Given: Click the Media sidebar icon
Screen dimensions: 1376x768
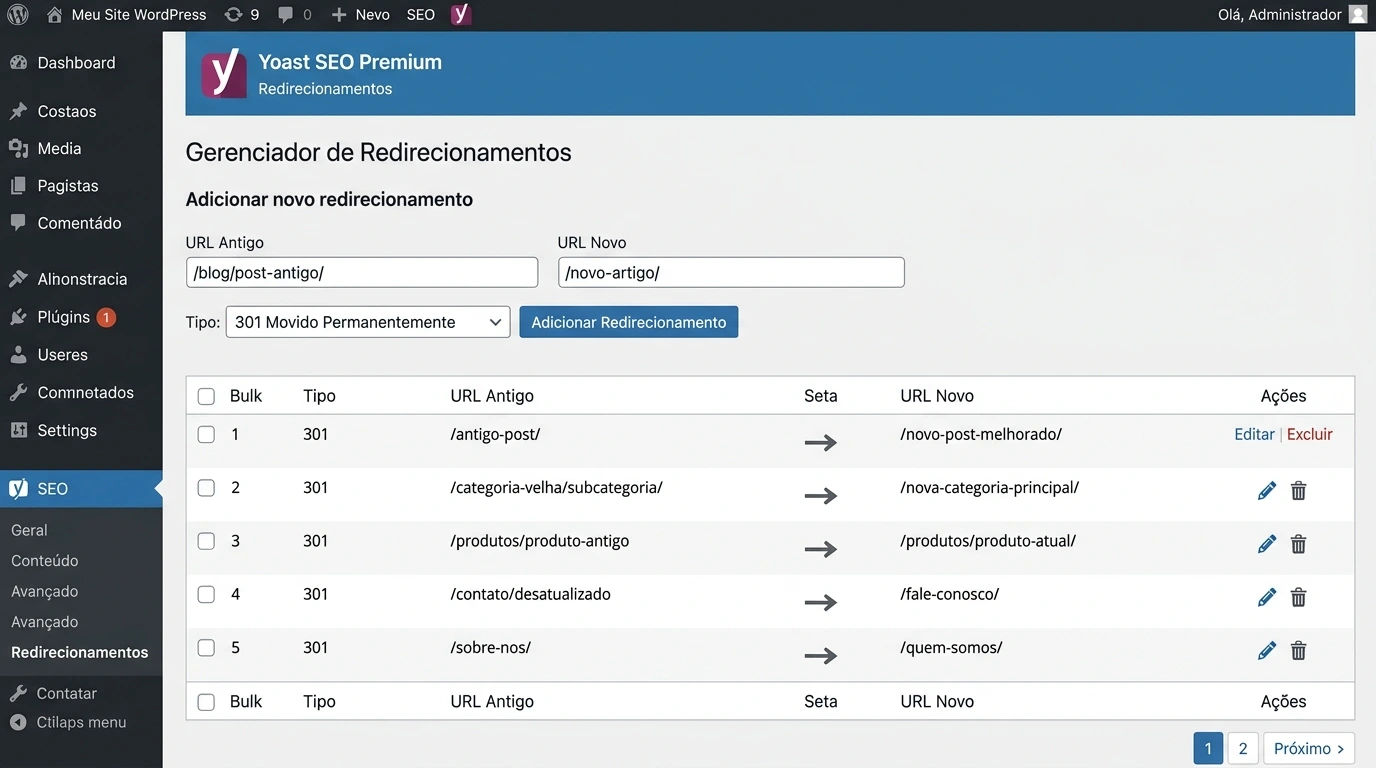Looking at the screenshot, I should click(x=18, y=148).
